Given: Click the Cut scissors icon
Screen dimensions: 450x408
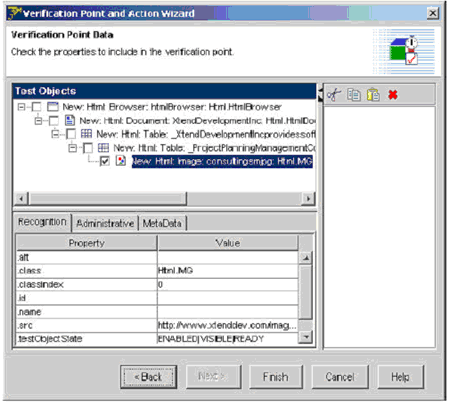Looking at the screenshot, I should tap(334, 95).
